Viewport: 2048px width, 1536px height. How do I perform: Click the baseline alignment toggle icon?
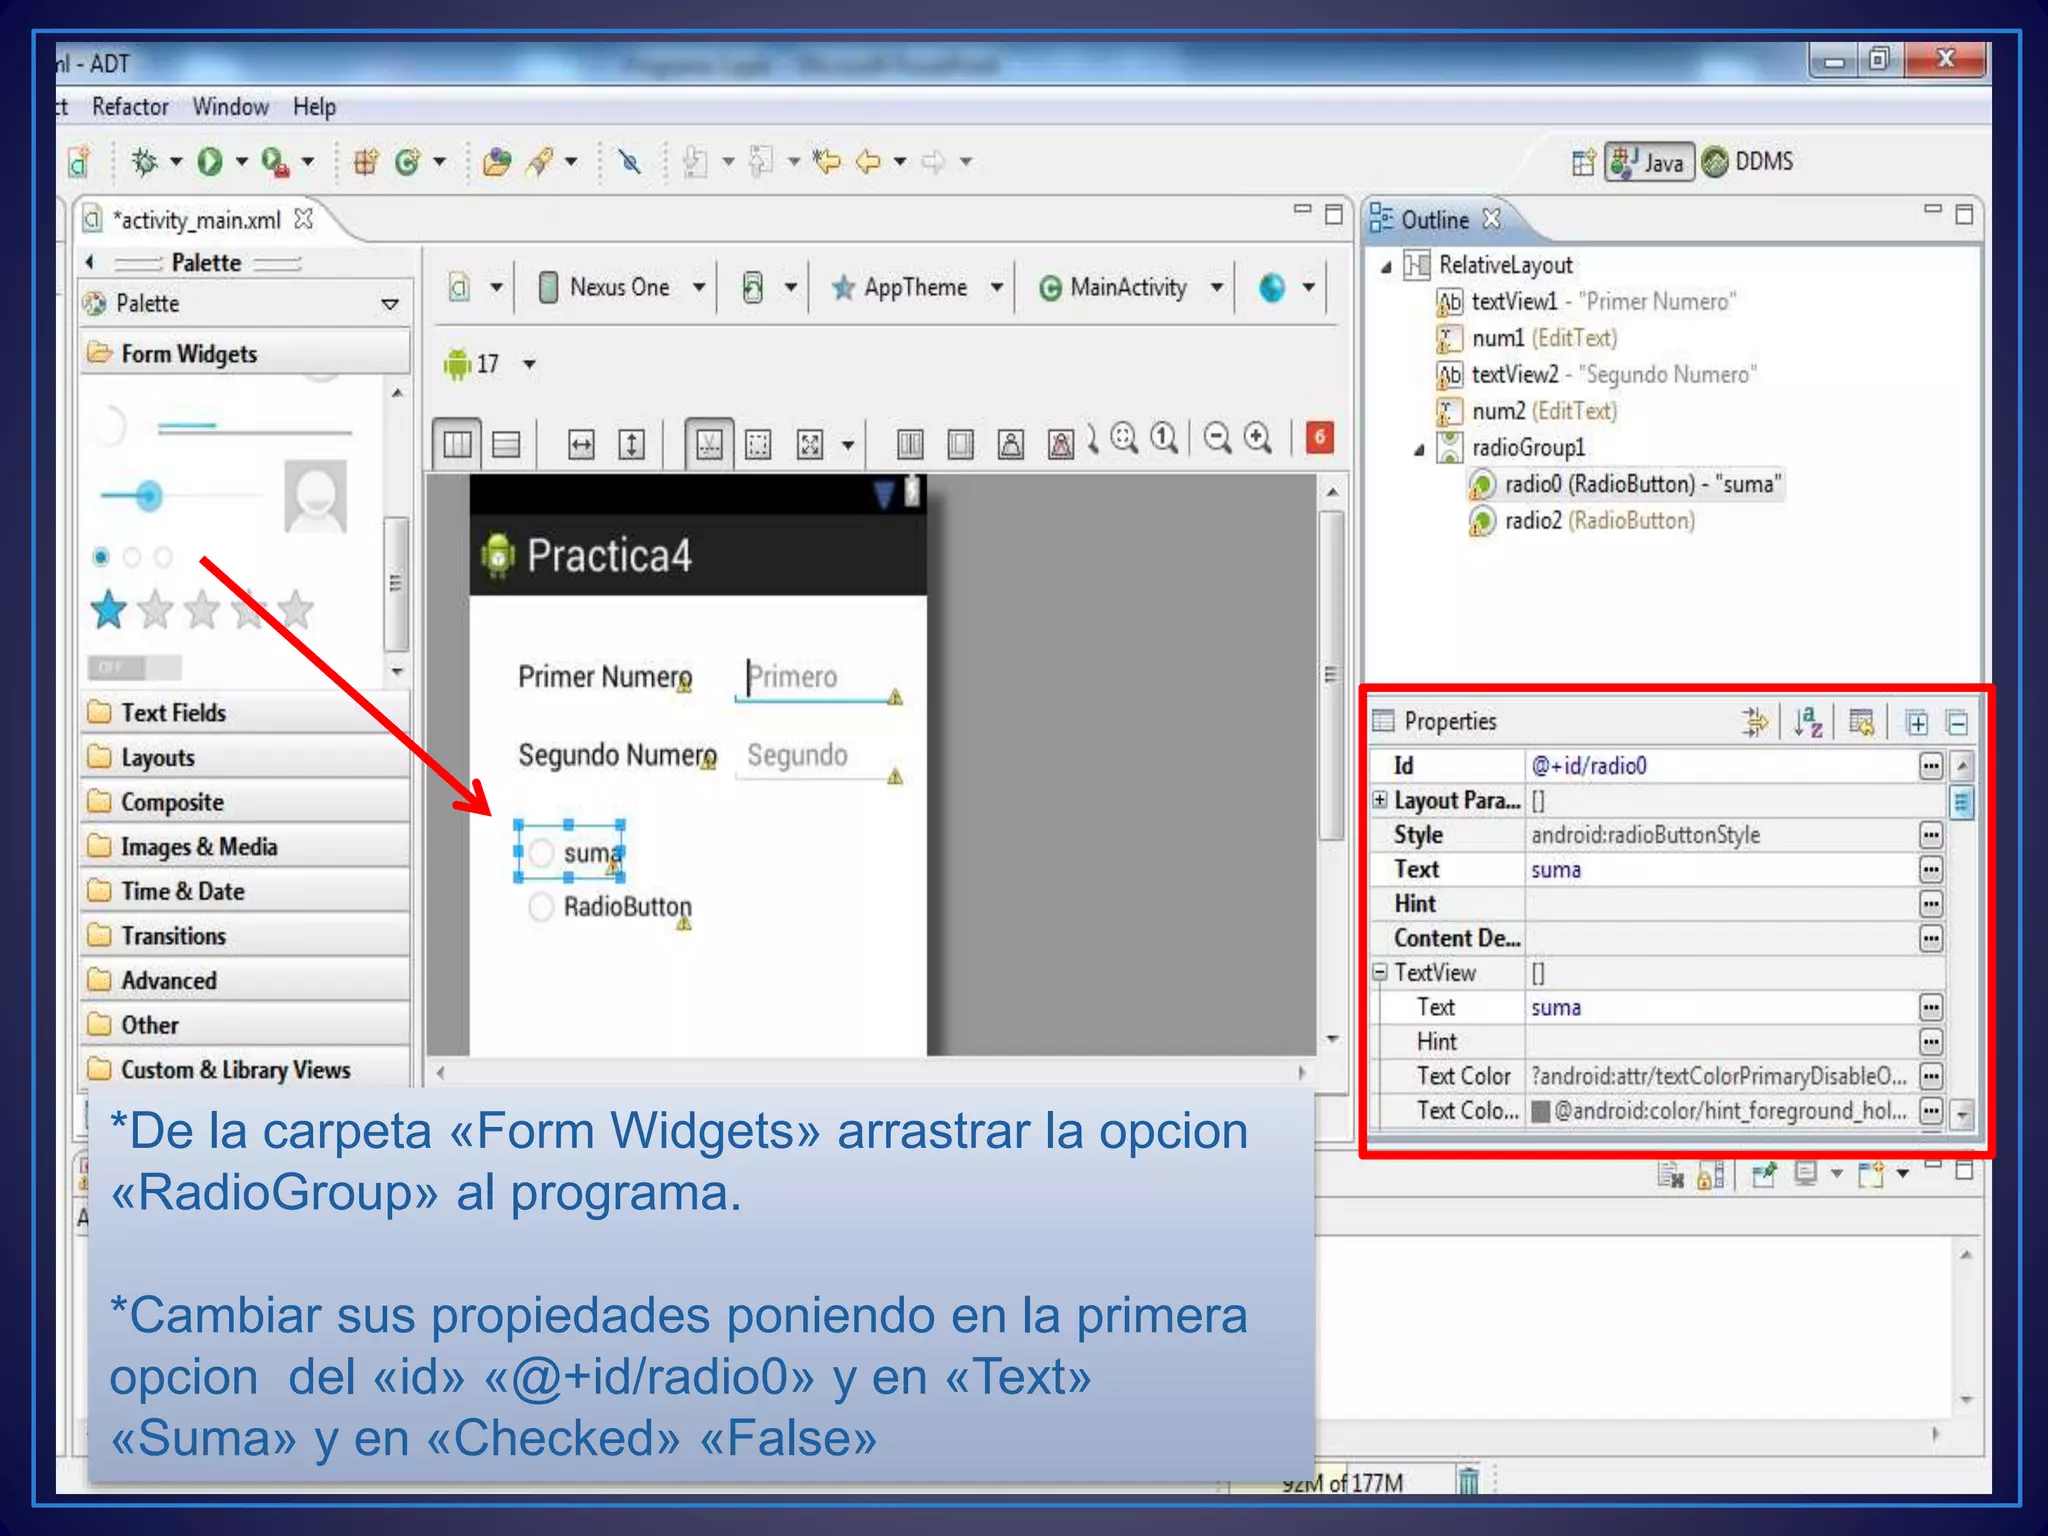click(x=709, y=444)
